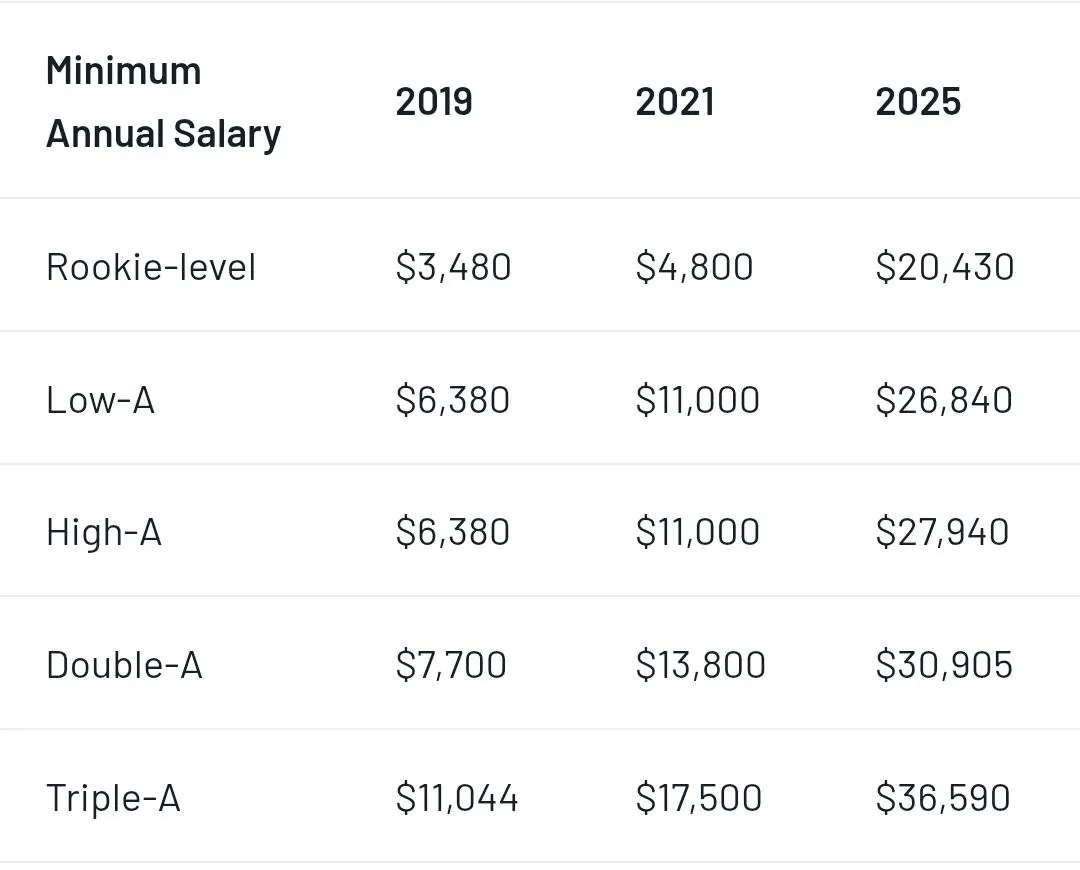Click the Rookie-level row label
This screenshot has height=870, width=1080.
coord(151,267)
